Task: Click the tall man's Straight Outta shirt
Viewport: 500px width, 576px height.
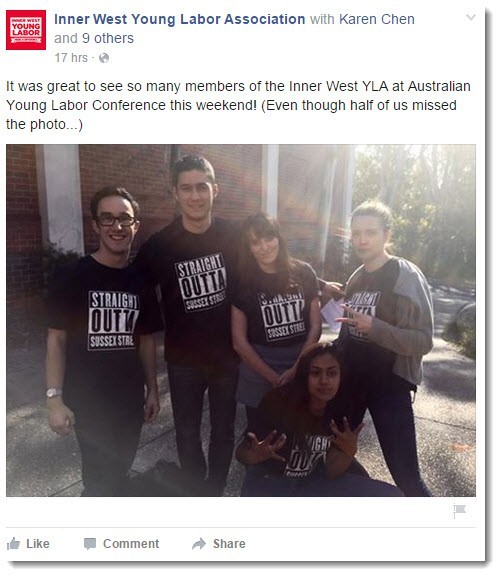Action: pyautogui.click(x=200, y=282)
